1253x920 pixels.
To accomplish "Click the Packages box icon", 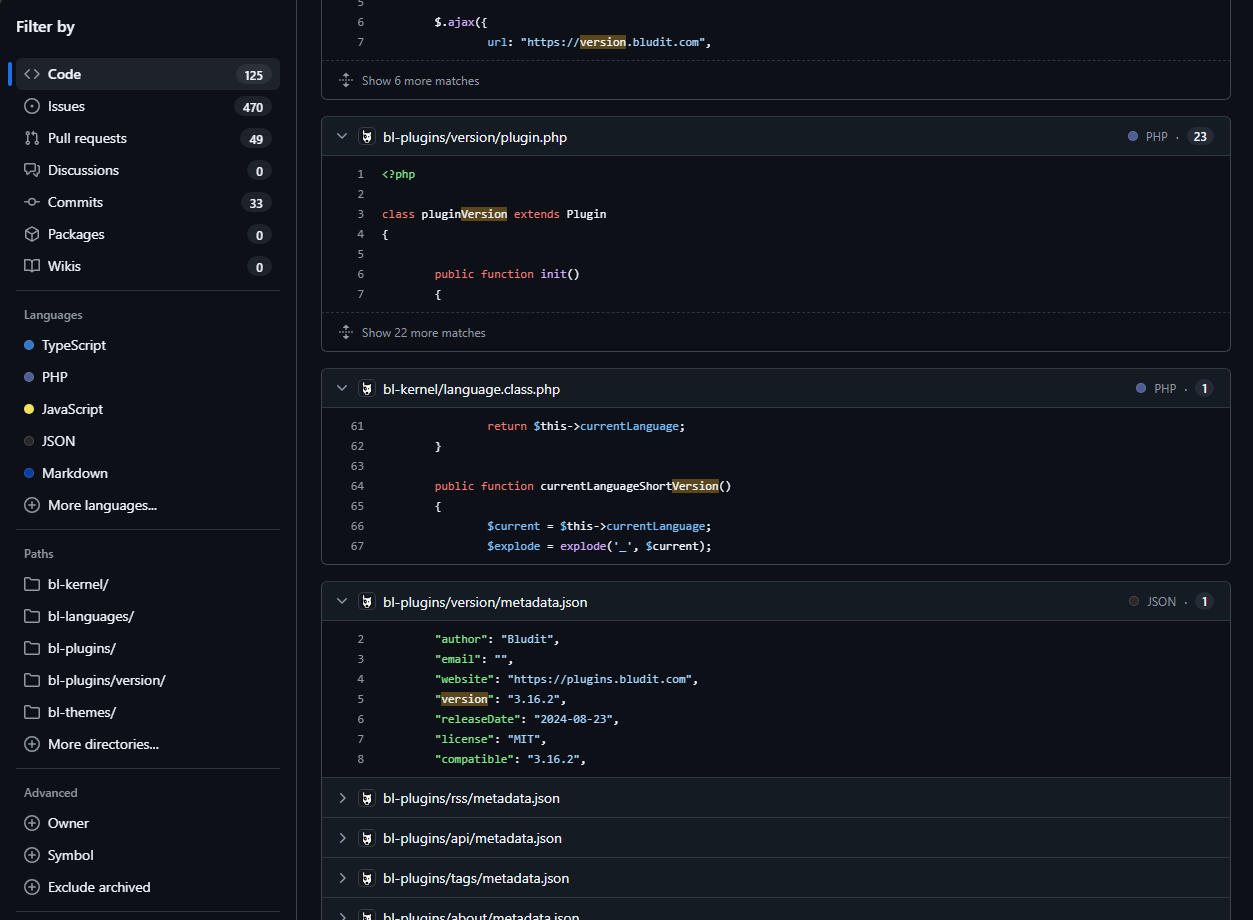I will 32,234.
